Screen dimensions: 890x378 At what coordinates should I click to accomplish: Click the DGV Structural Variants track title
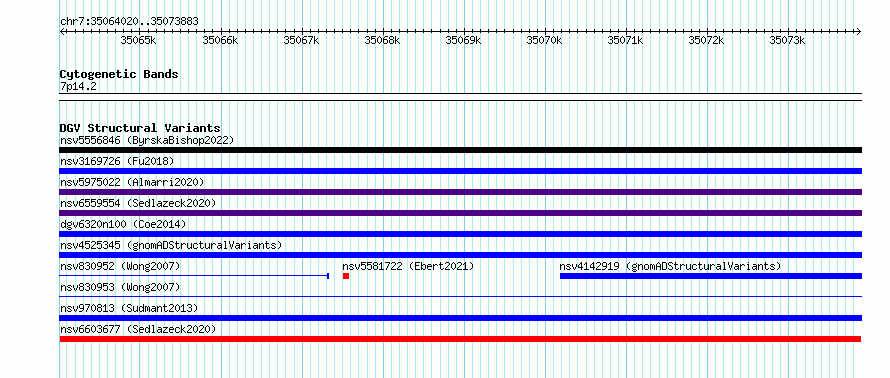140,128
